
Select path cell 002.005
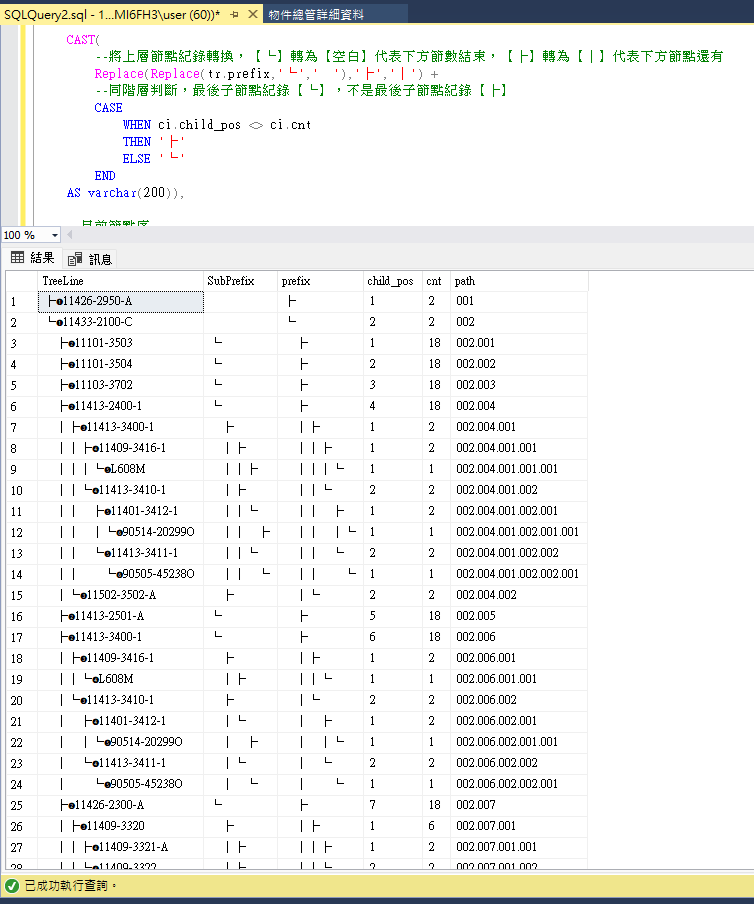coord(519,616)
